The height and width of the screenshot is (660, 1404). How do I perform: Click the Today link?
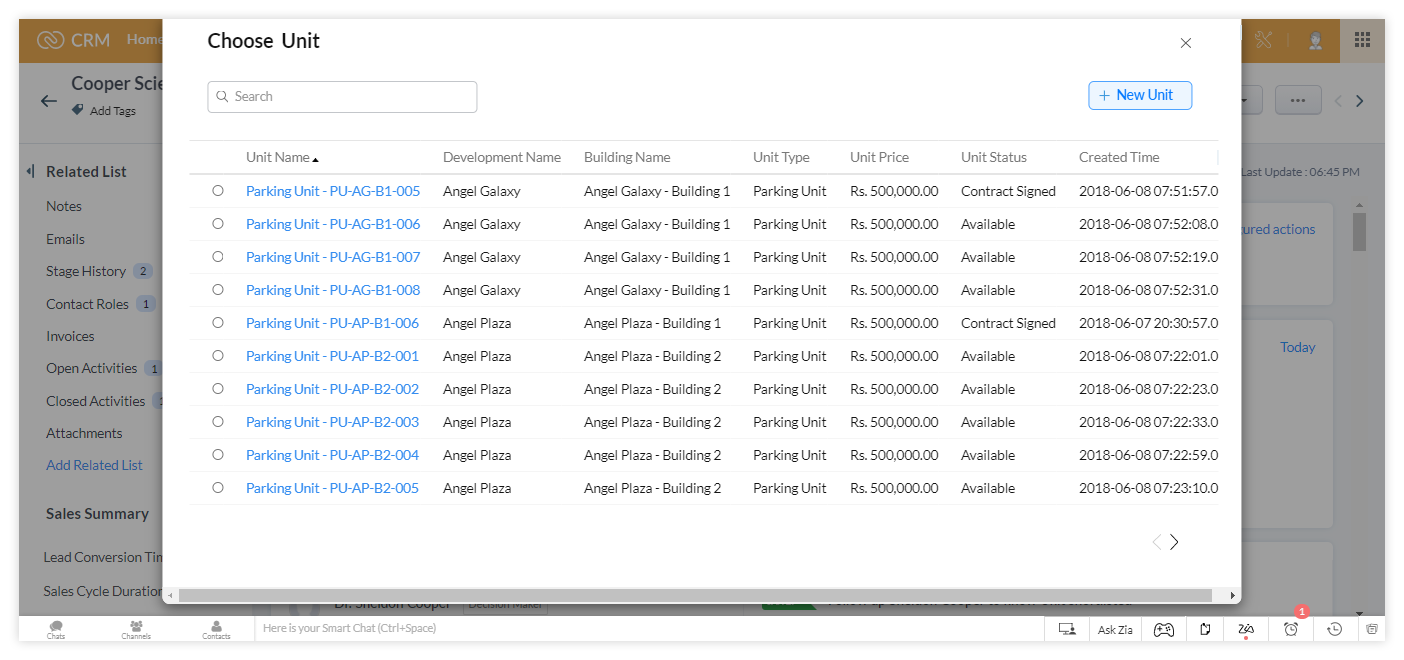1298,347
